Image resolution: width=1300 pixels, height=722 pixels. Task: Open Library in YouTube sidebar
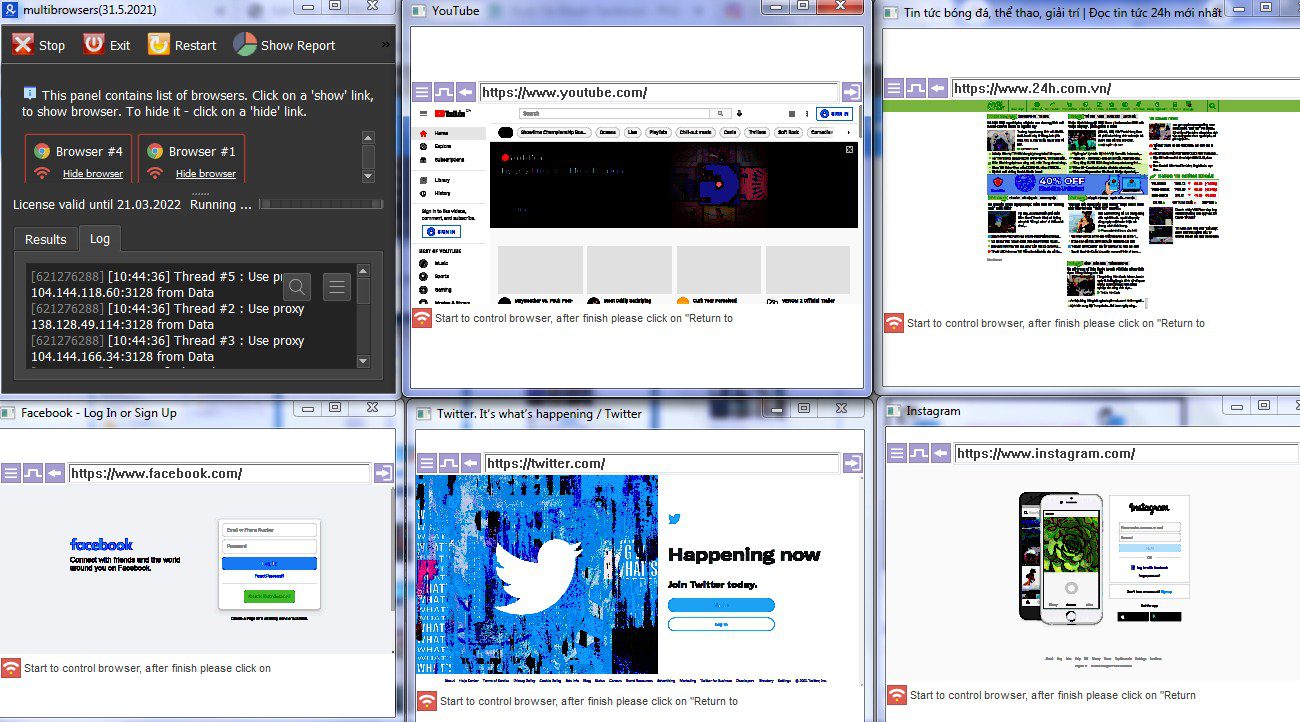click(436, 180)
